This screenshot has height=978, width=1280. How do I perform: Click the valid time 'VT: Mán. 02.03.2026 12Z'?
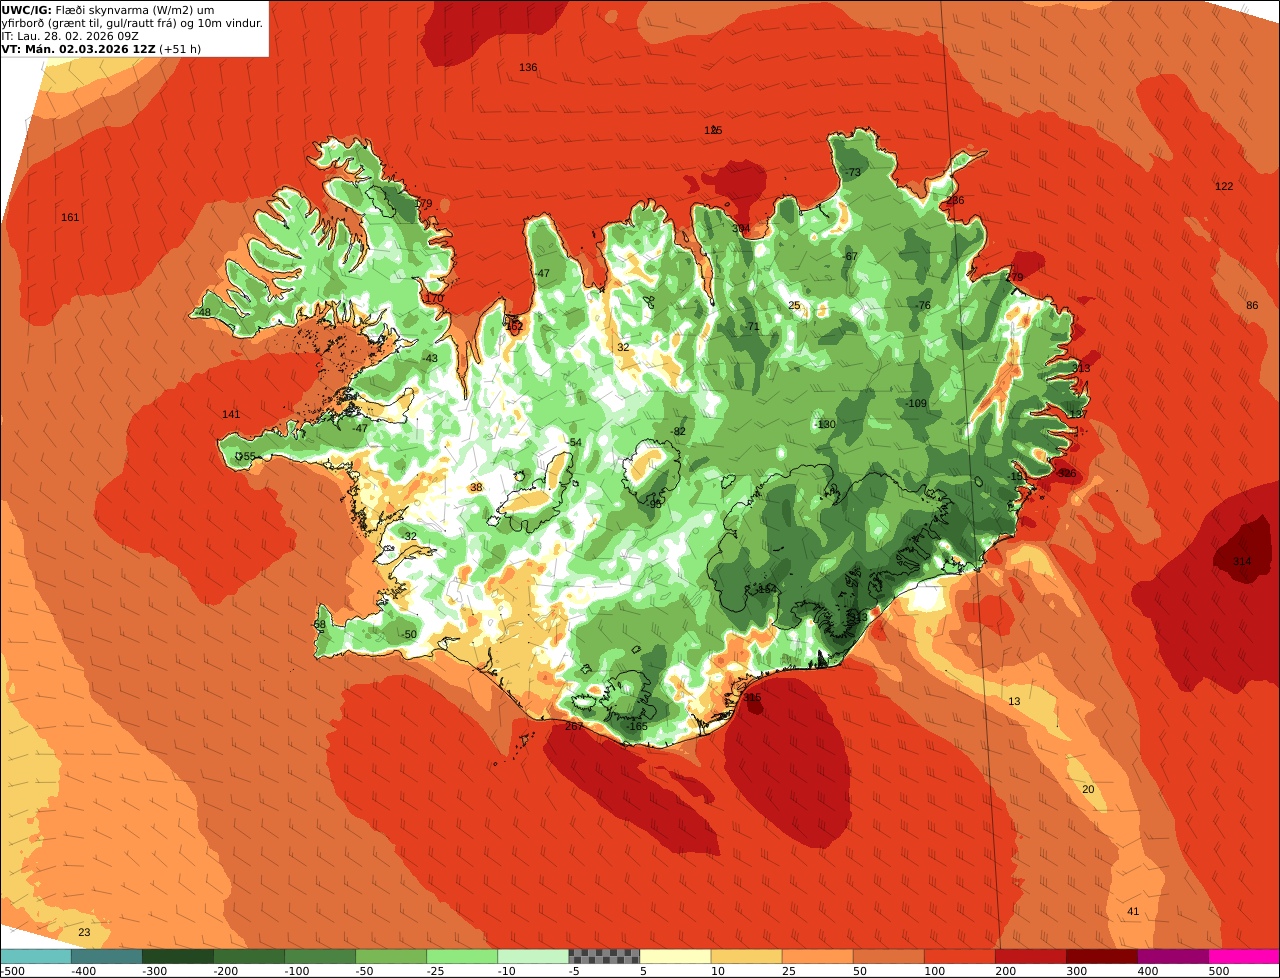(78, 48)
